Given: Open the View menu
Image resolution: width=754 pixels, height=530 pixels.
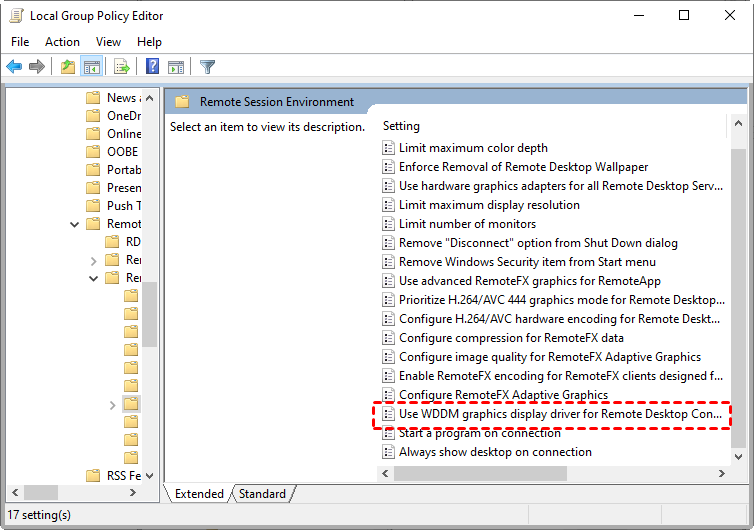Looking at the screenshot, I should pyautogui.click(x=108, y=42).
